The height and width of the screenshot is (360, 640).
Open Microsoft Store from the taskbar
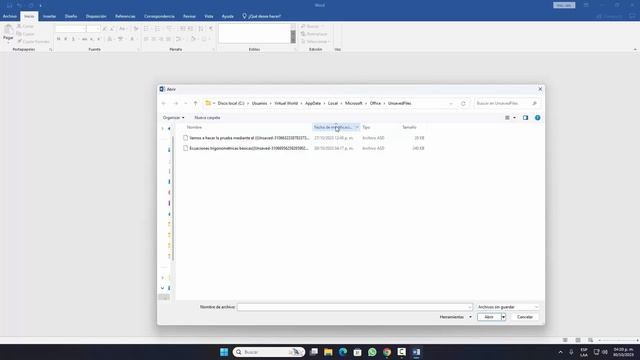pos(358,352)
